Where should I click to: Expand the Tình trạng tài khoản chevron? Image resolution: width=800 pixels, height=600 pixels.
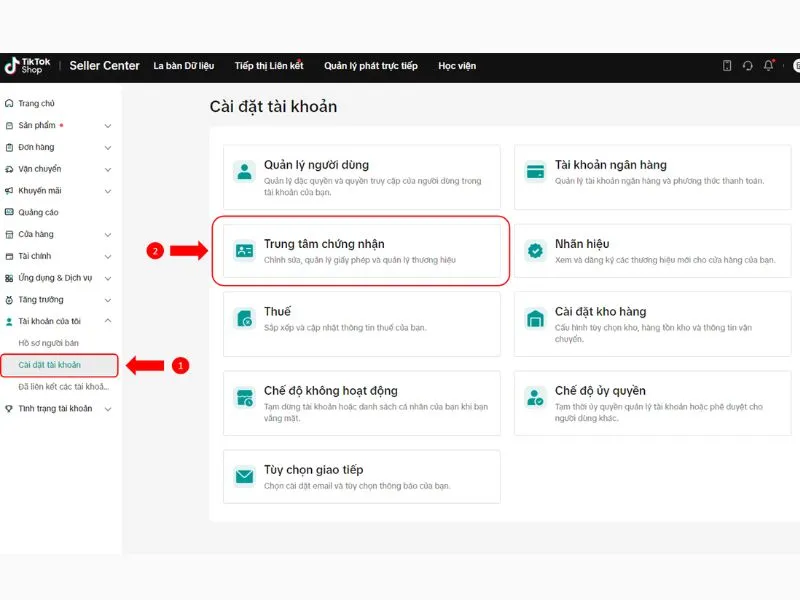pyautogui.click(x=108, y=409)
